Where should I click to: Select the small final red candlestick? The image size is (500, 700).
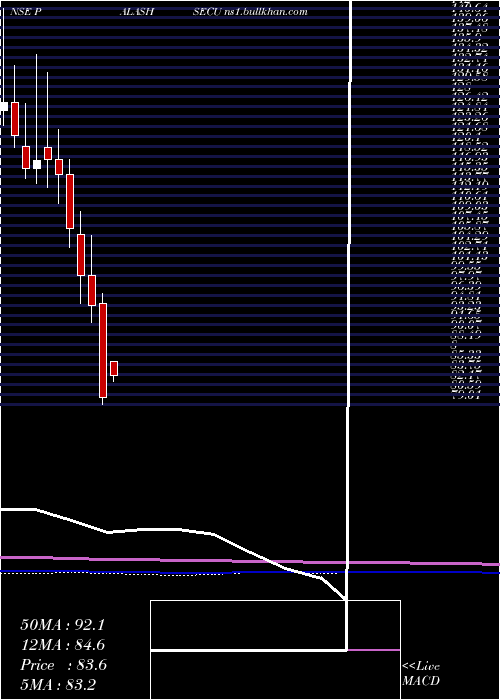point(114,368)
